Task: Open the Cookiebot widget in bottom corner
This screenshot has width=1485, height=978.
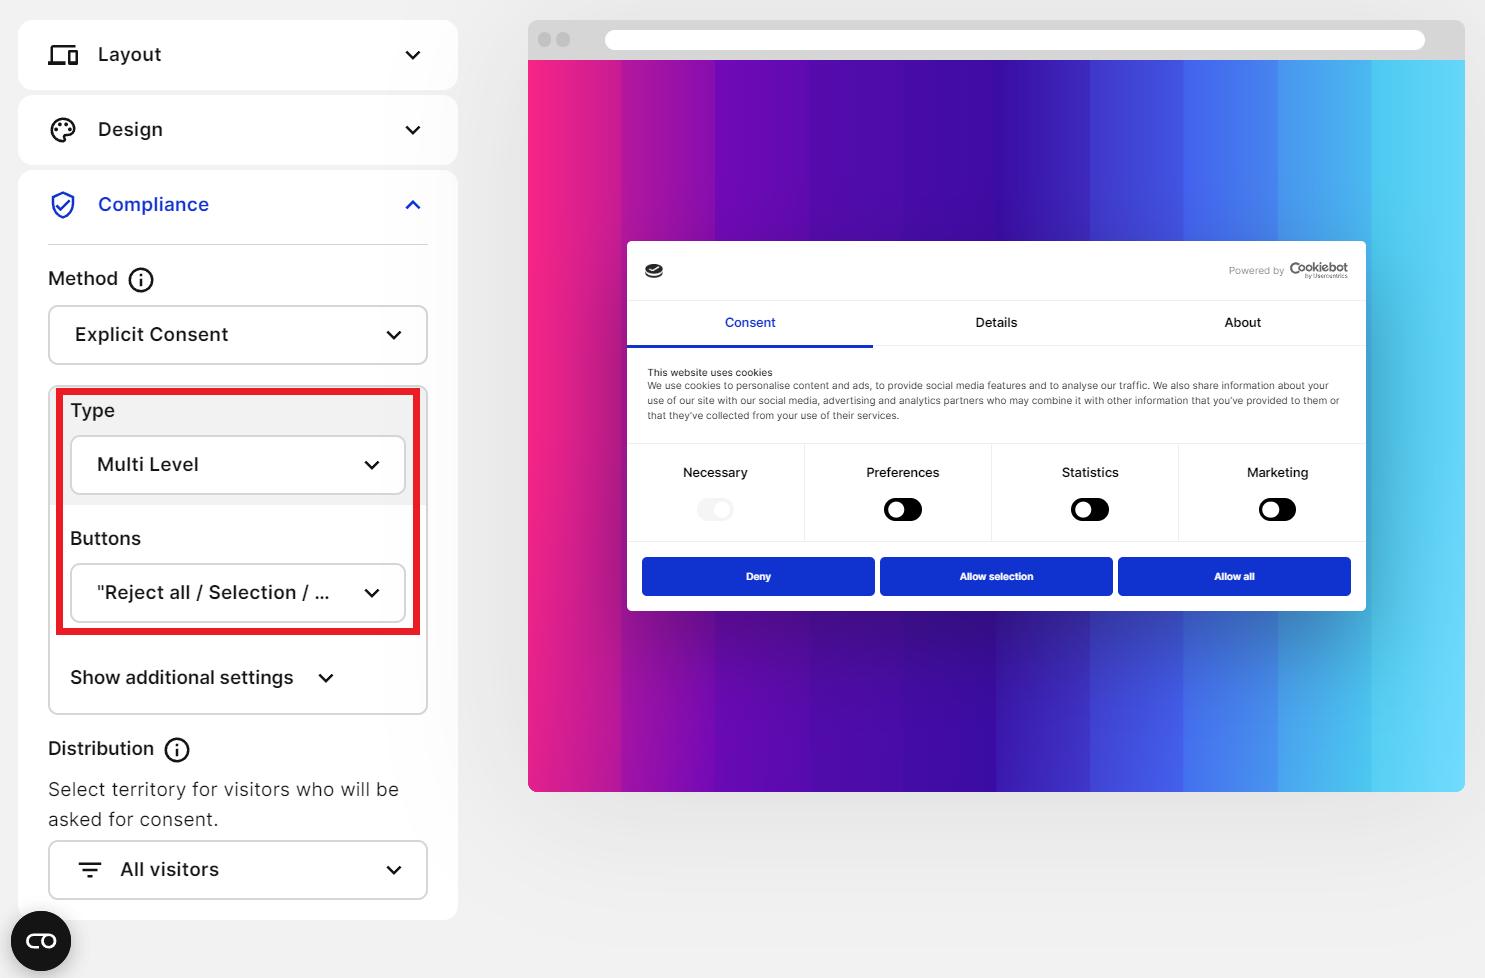Action: pyautogui.click(x=41, y=941)
